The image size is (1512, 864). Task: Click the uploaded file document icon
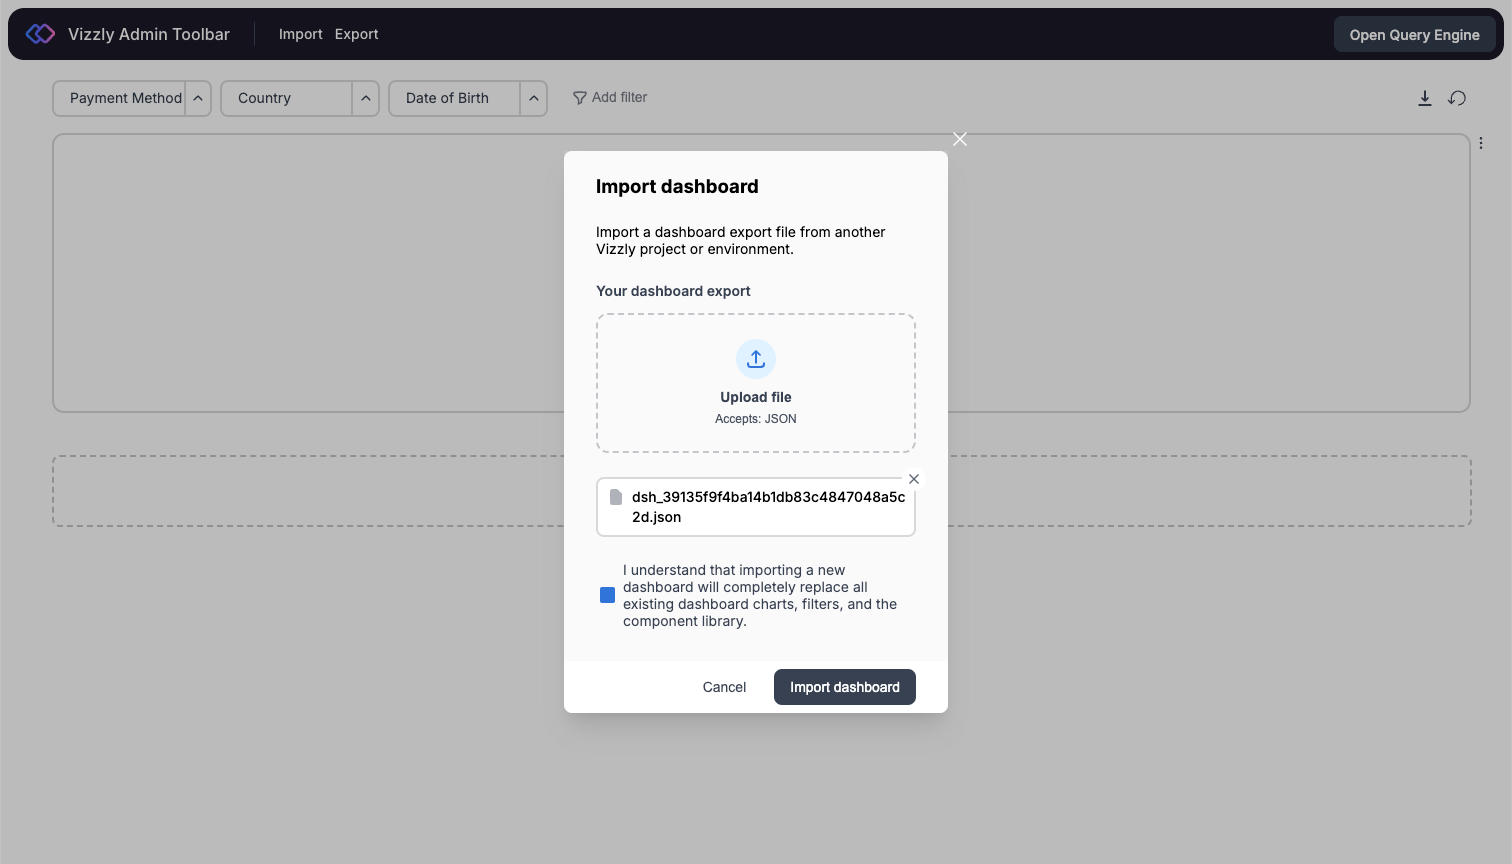(616, 497)
